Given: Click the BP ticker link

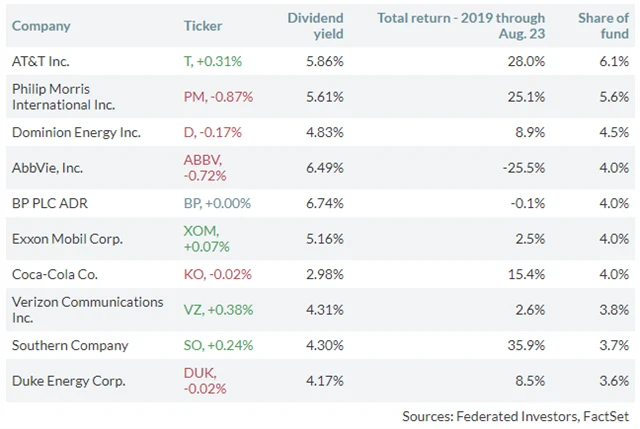Looking at the screenshot, I should click(193, 203).
